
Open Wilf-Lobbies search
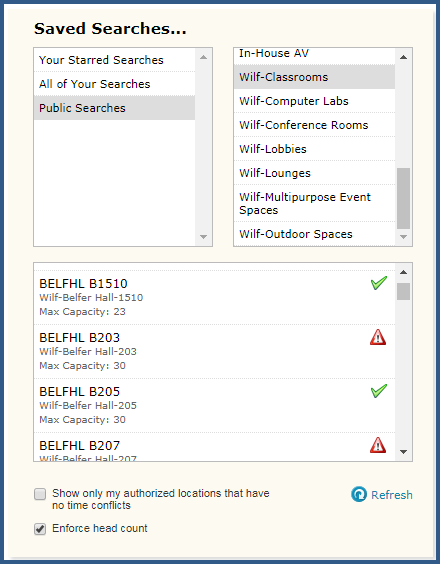click(x=314, y=149)
